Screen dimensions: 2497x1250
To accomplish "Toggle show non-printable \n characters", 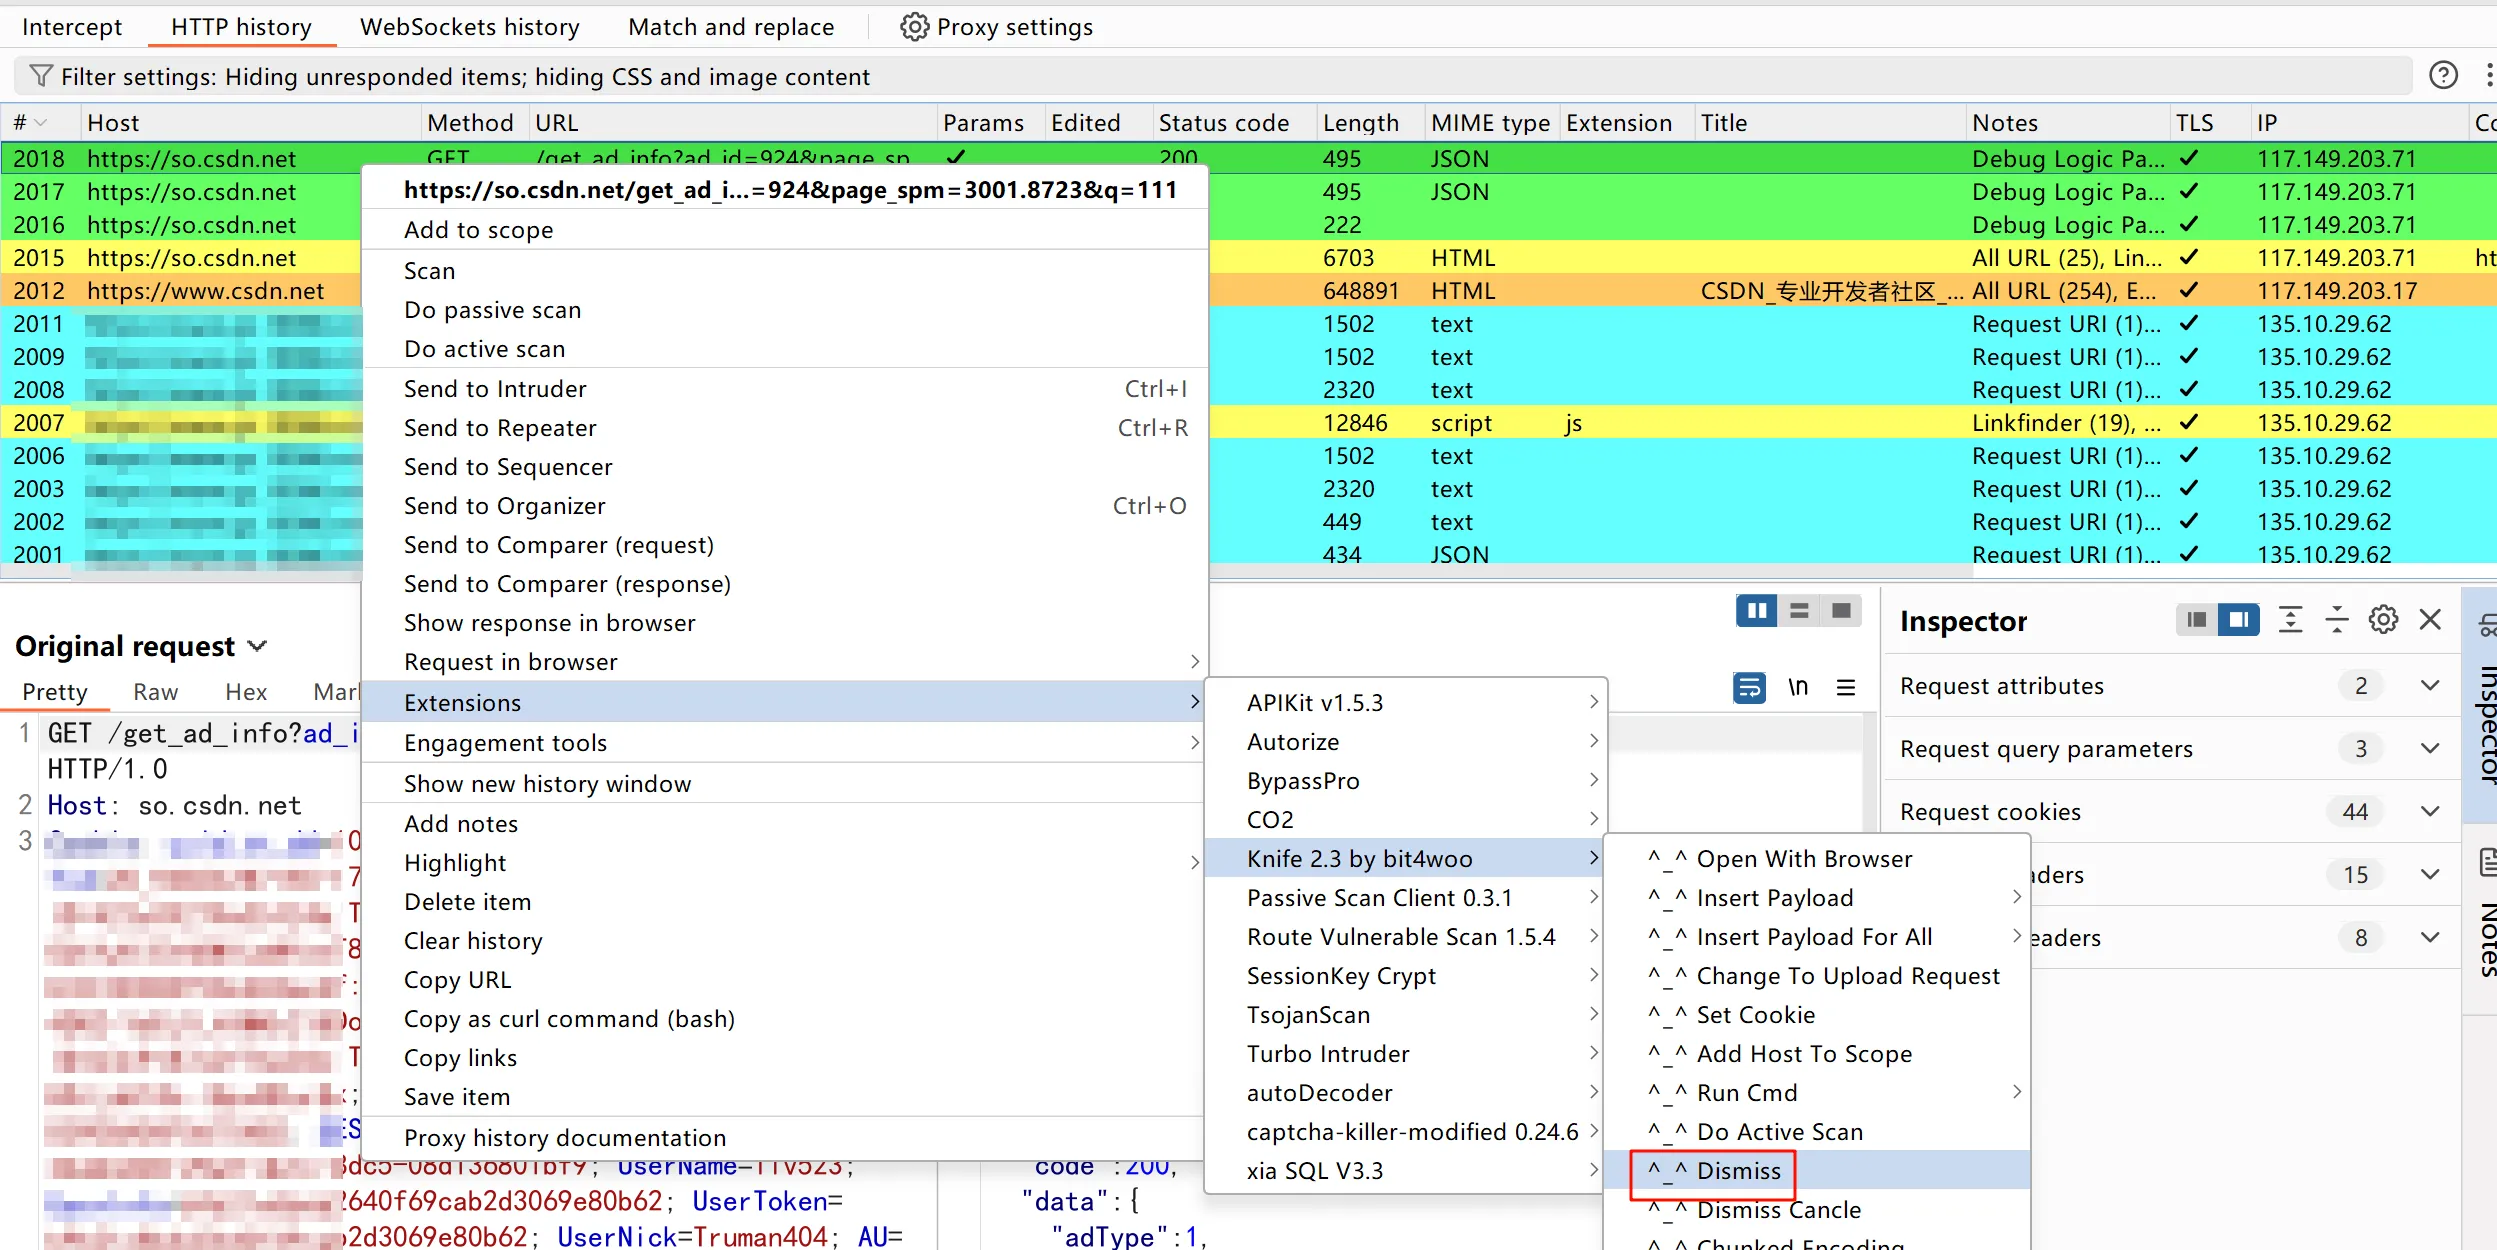I will pyautogui.click(x=1798, y=687).
